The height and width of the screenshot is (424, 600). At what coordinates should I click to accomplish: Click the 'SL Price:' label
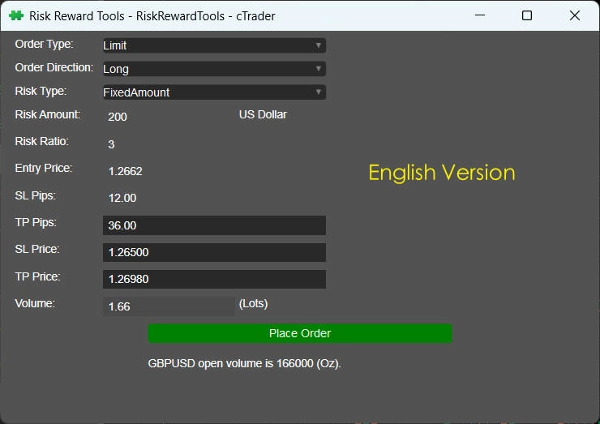click(37, 249)
